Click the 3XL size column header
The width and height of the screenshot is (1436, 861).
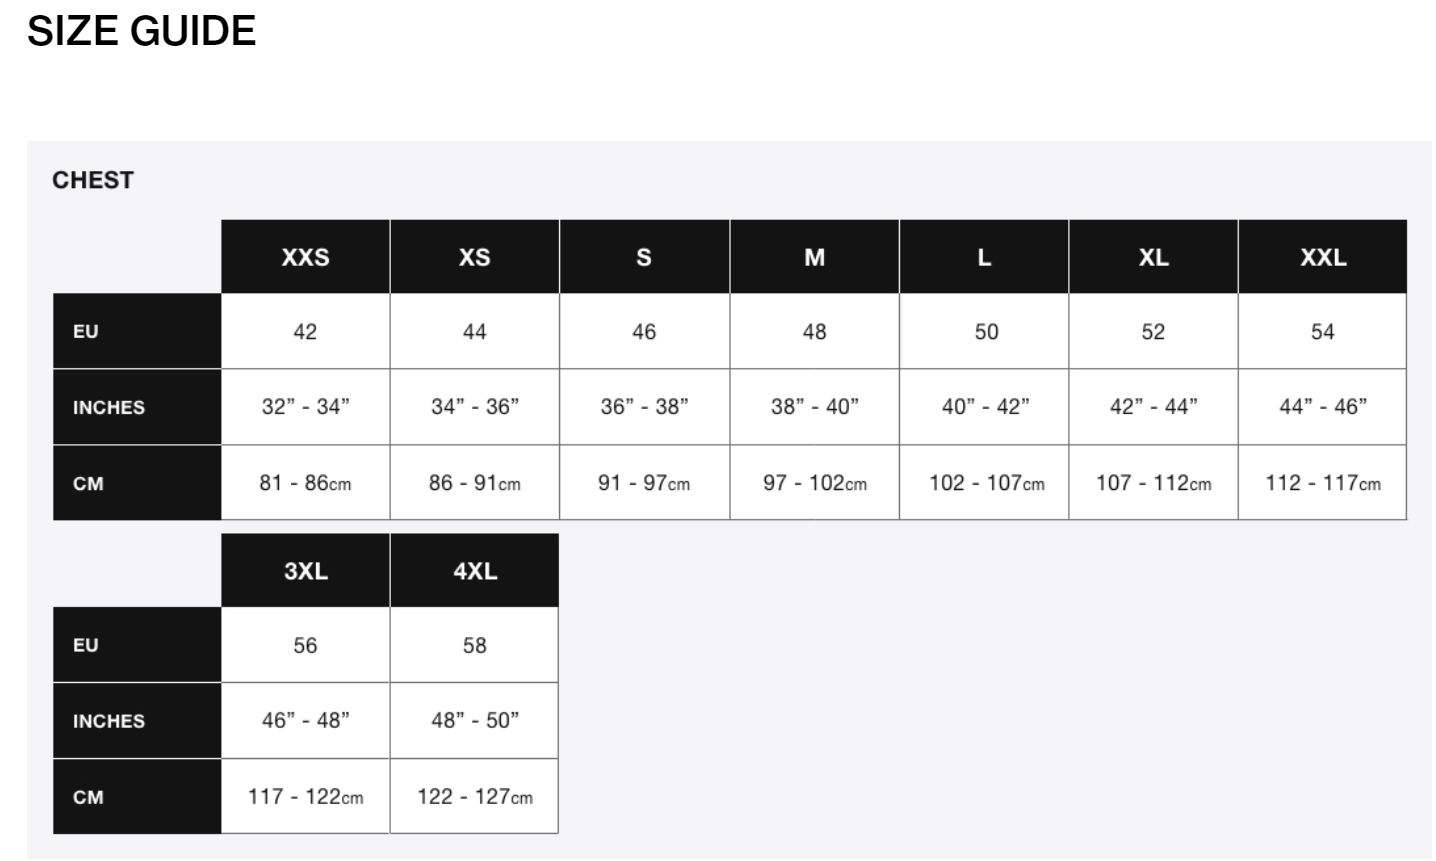[x=305, y=571]
